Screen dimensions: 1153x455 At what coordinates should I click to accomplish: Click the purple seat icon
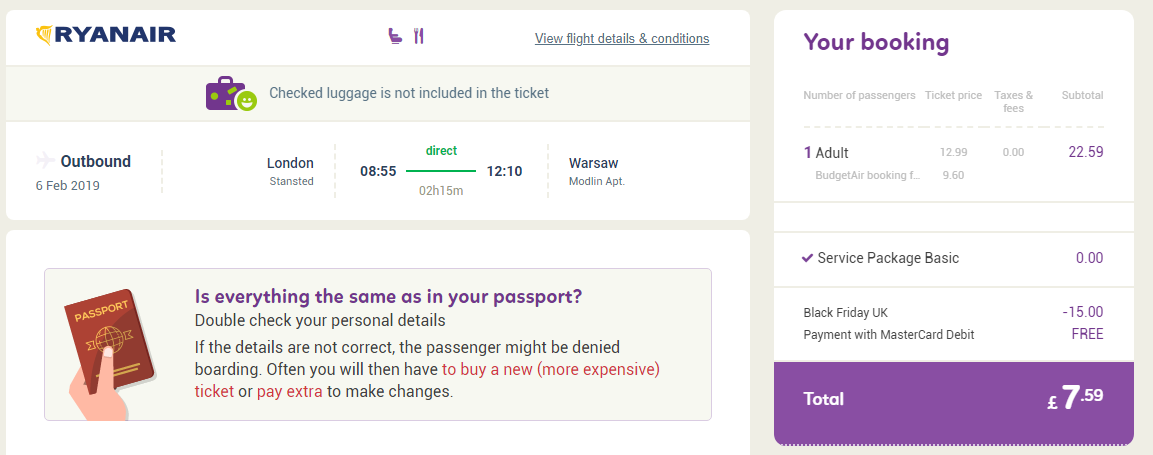click(396, 35)
